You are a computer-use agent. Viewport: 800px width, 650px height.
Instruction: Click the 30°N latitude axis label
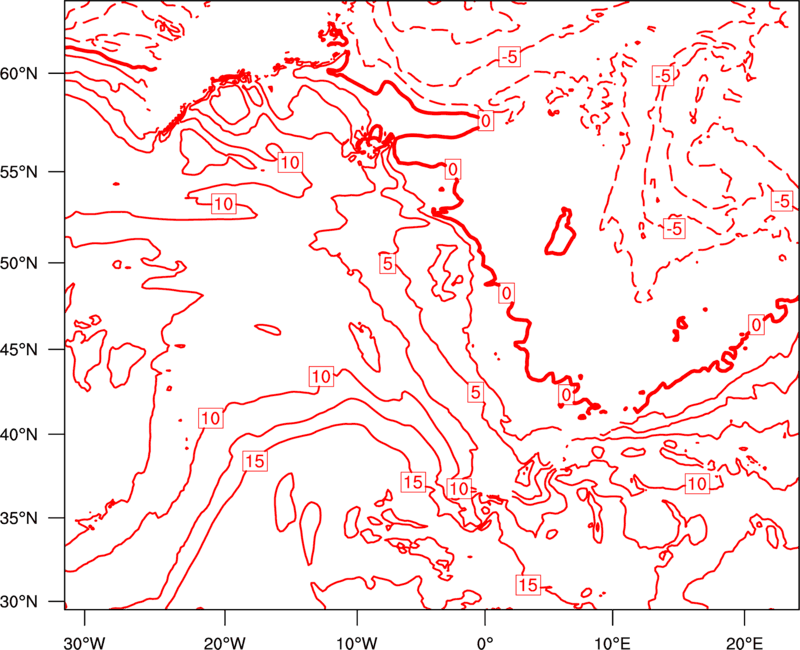19,602
